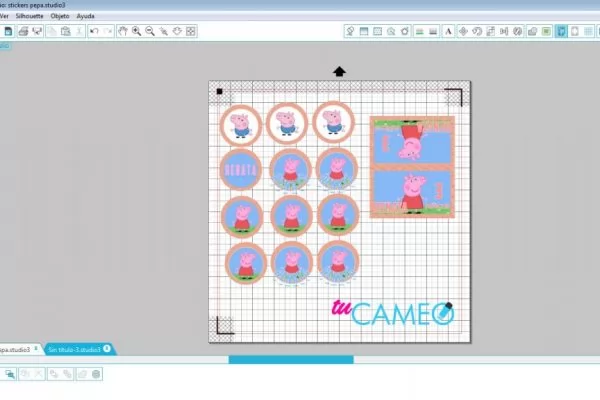This screenshot has width=600, height=400.
Task: Open the Fill Gradient panel
Action: [x=364, y=31]
